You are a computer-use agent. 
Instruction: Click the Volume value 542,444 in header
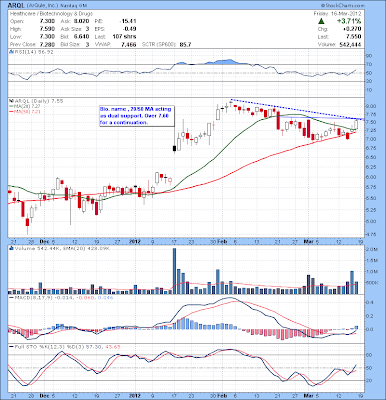tap(349, 44)
